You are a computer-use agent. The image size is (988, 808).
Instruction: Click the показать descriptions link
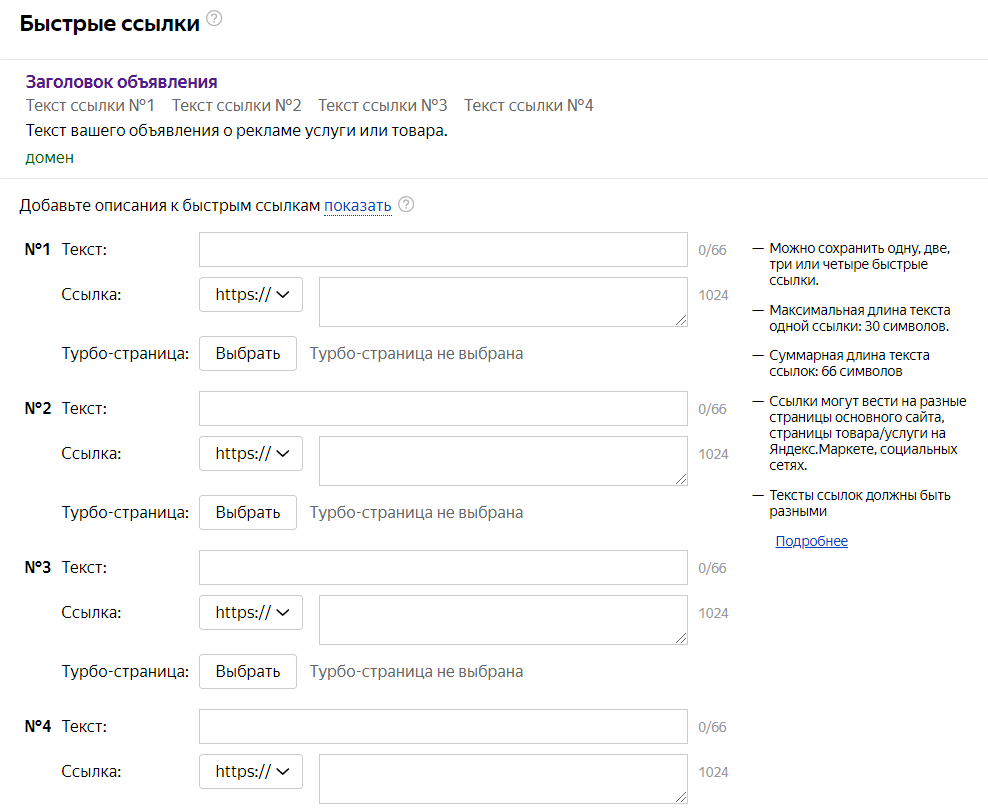tap(357, 206)
